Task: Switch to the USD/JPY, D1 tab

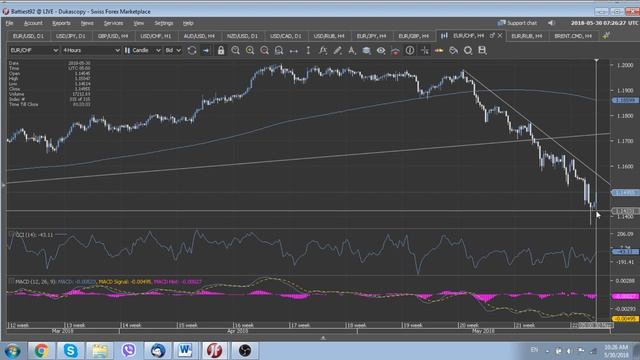Action: (71, 36)
